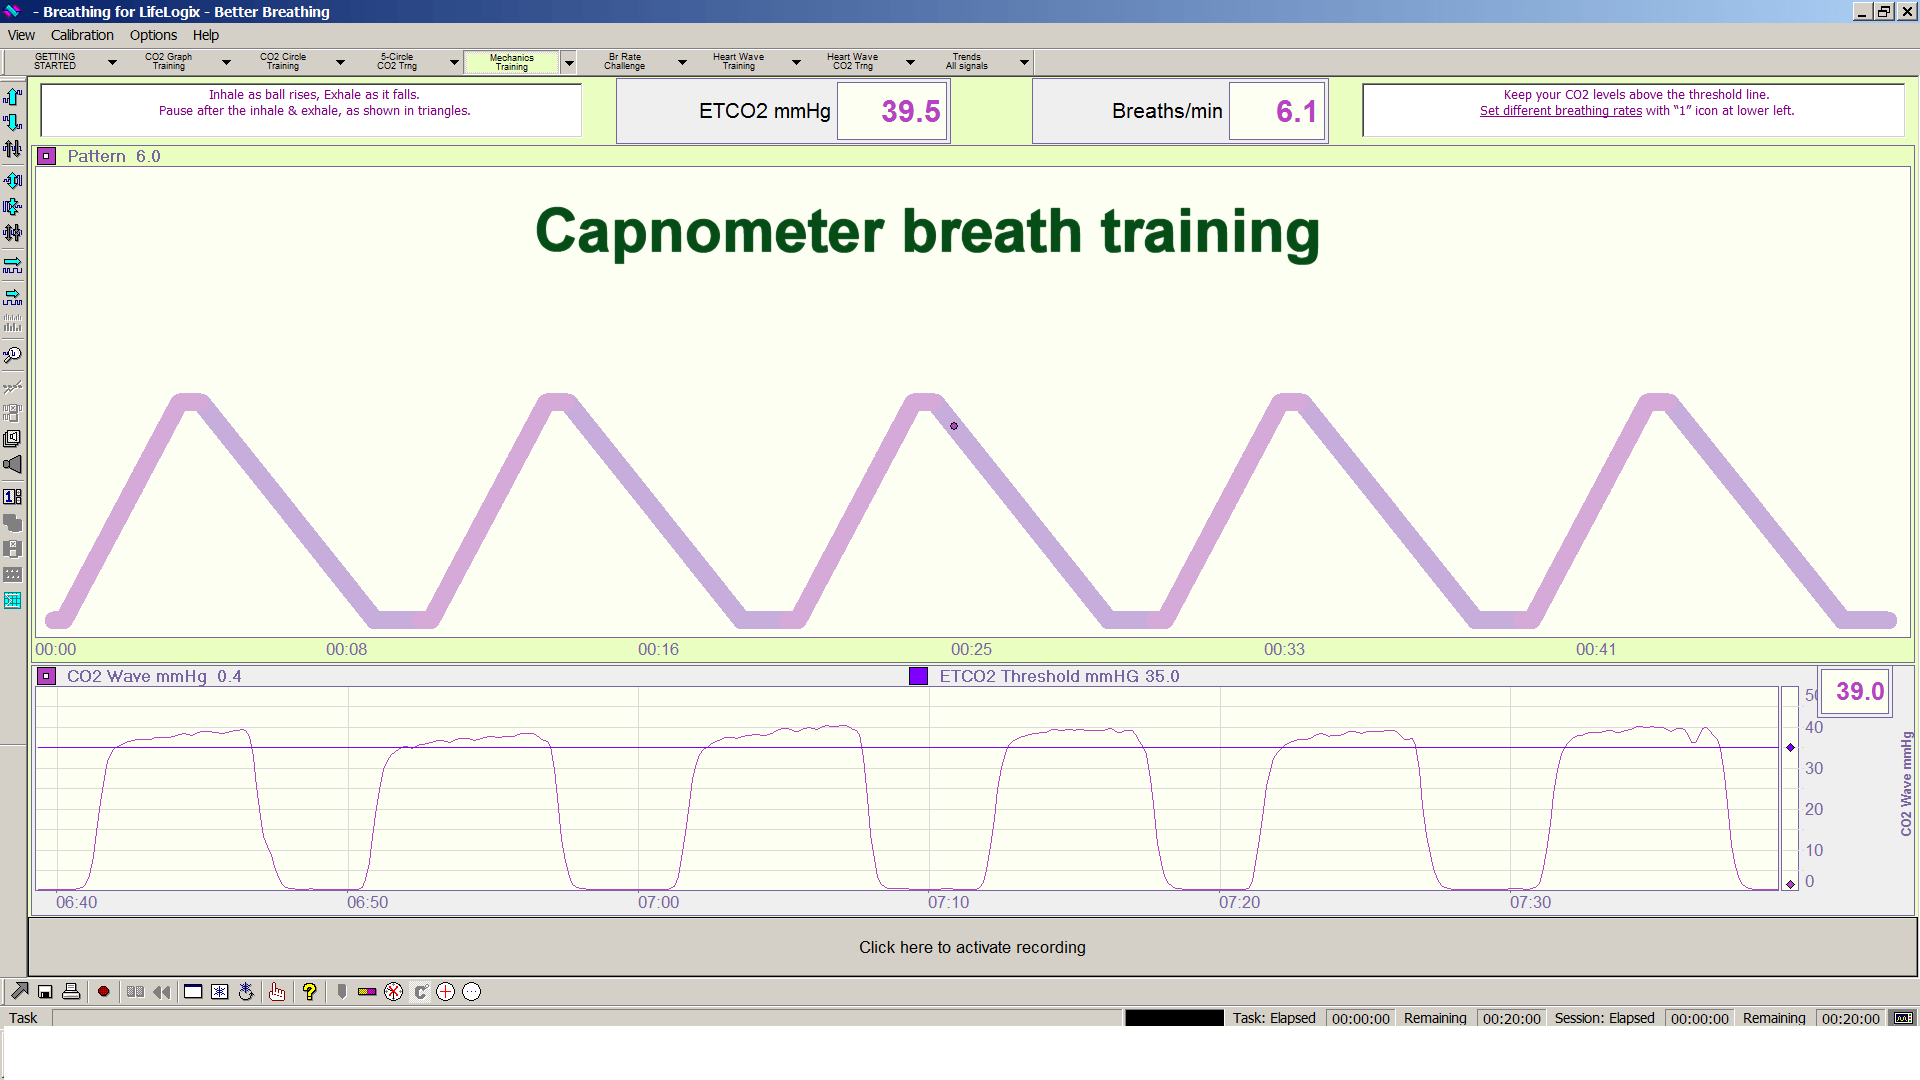Image resolution: width=1920 pixels, height=1080 pixels.
Task: Open the View menu
Action: point(21,35)
